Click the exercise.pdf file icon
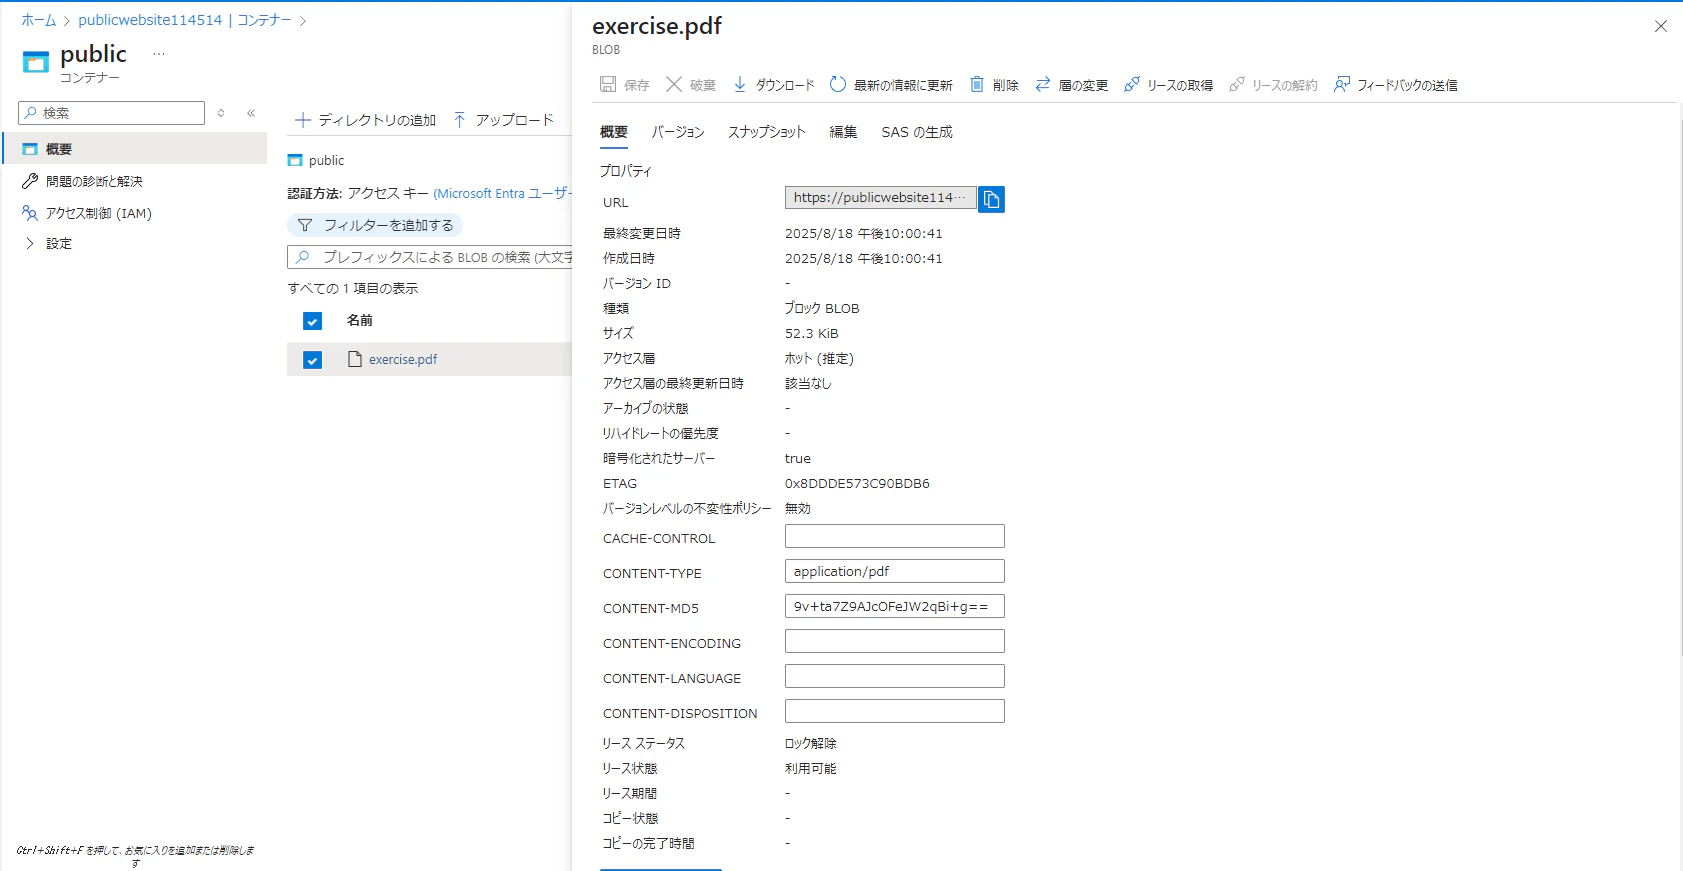This screenshot has width=1683, height=871. (355, 359)
